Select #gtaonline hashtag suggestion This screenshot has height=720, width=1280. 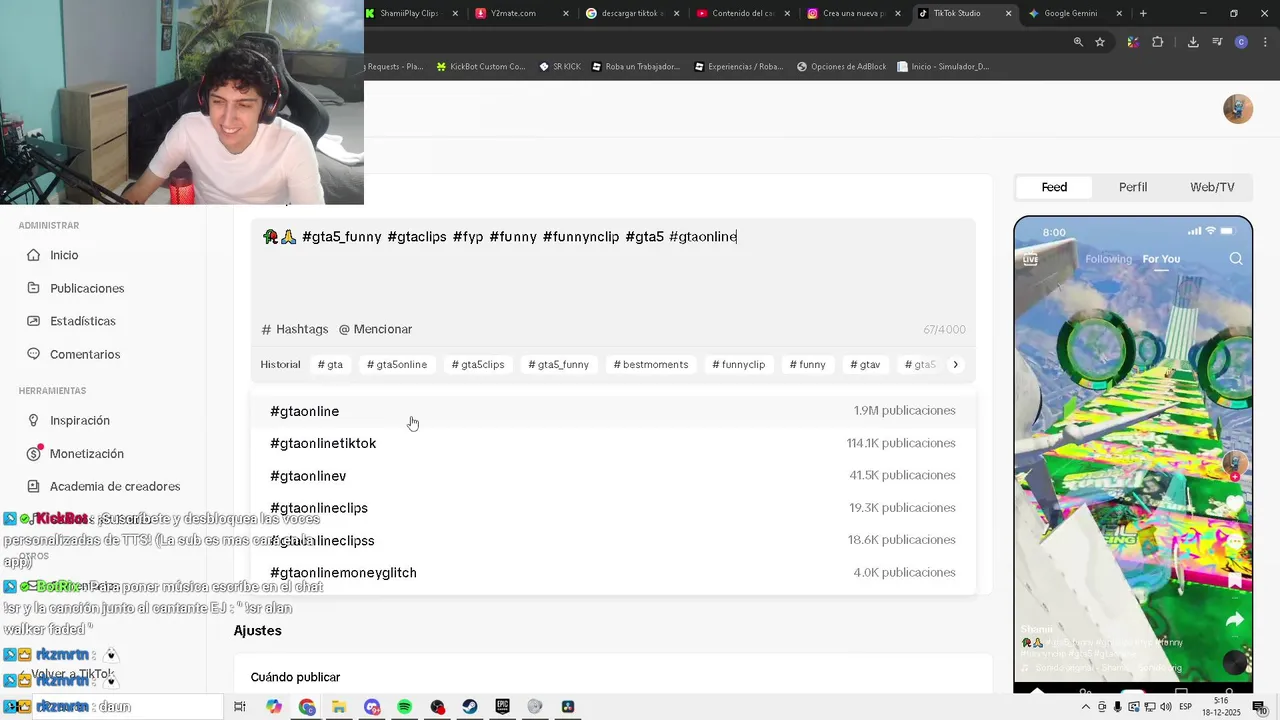(x=613, y=411)
